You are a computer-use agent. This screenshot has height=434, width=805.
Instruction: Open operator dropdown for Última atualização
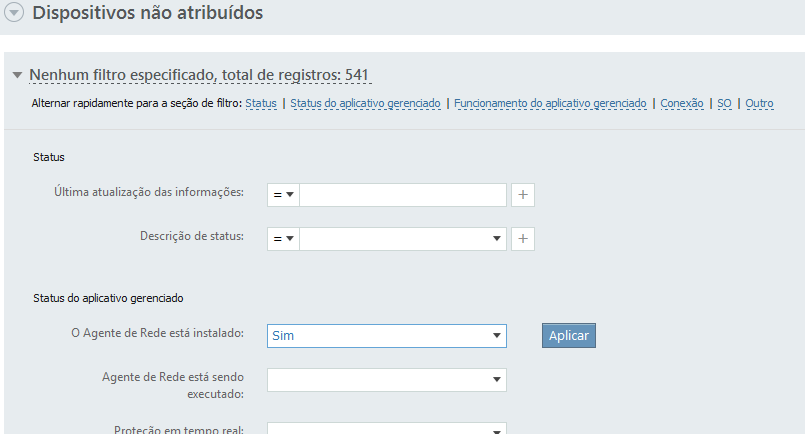(283, 195)
